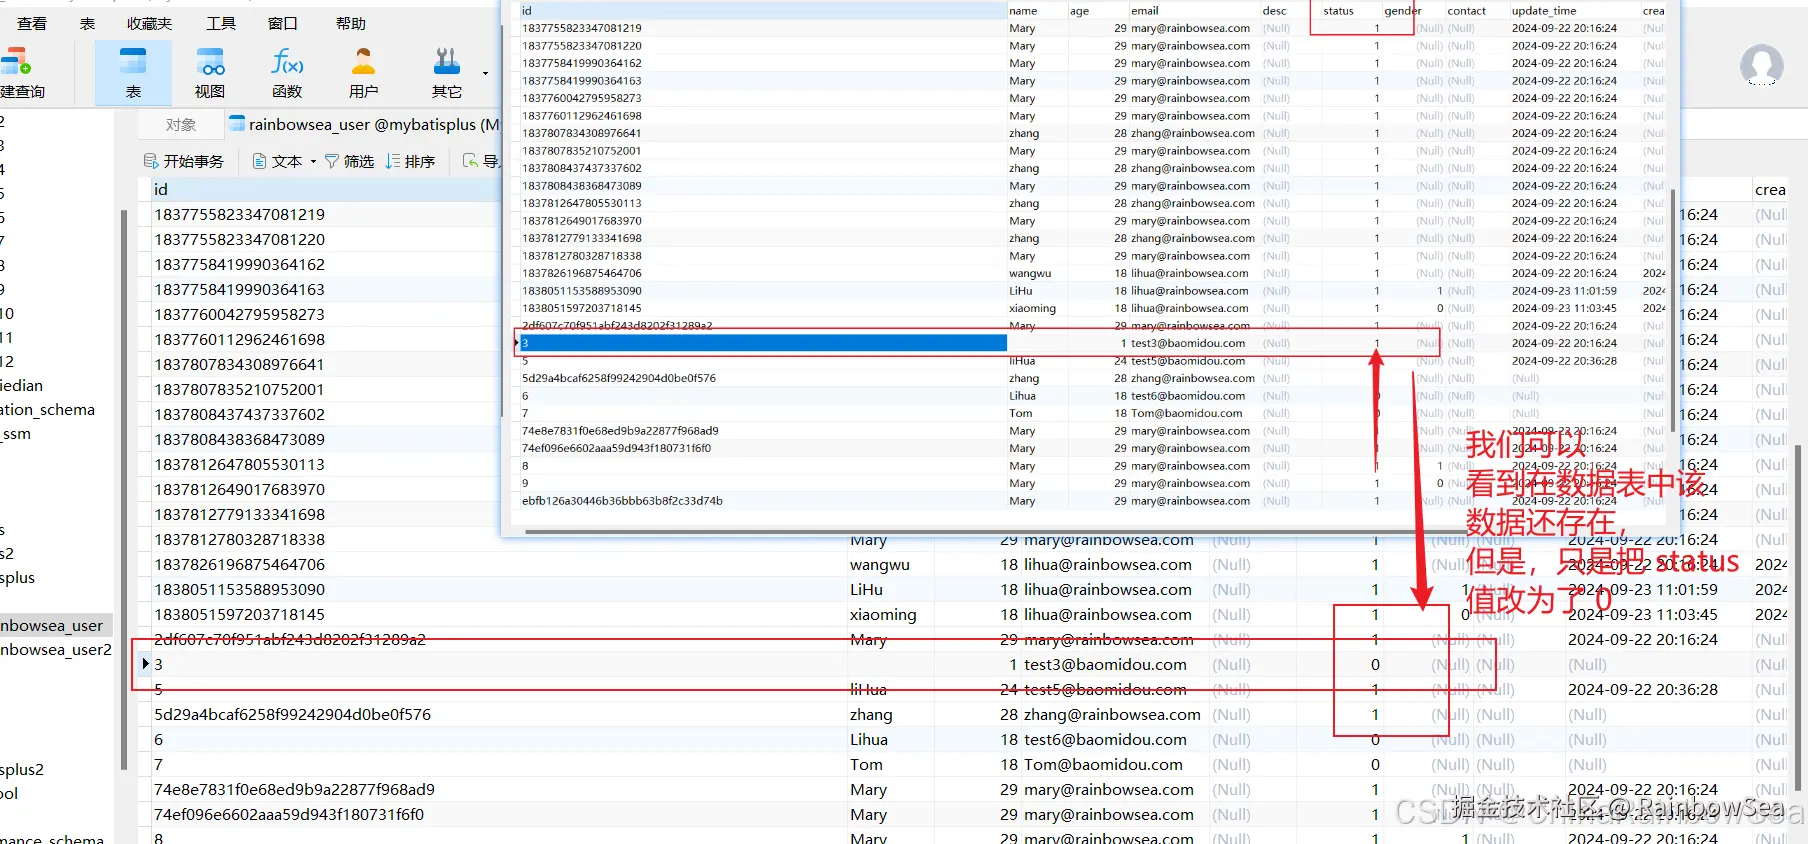Image resolution: width=1808 pixels, height=844 pixels.
Task: Open the 视图 (View) toolbar button
Action: [x=210, y=73]
